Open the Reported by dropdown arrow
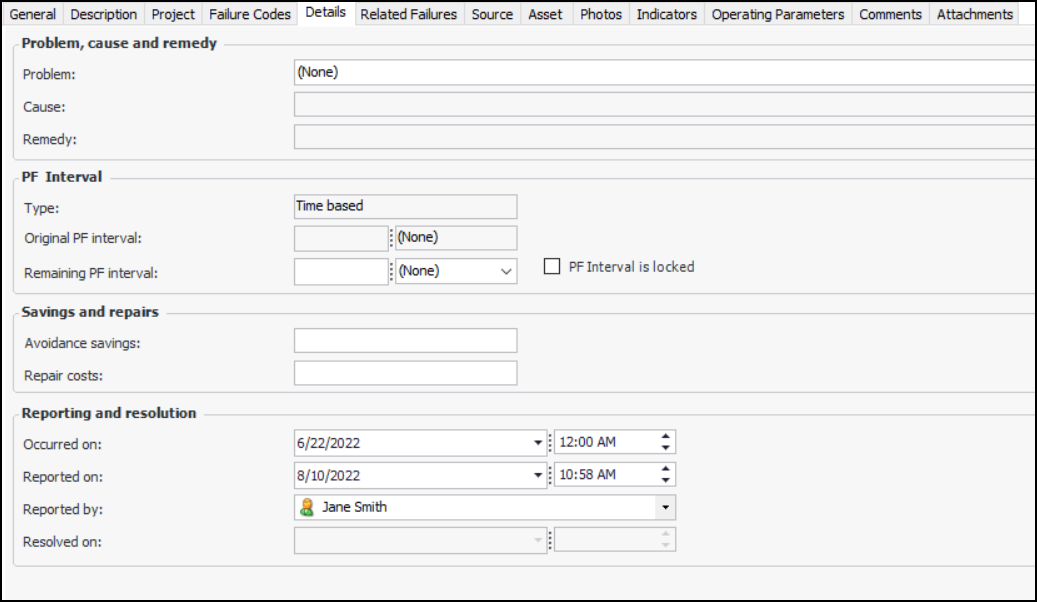1037x602 pixels. click(x=665, y=507)
